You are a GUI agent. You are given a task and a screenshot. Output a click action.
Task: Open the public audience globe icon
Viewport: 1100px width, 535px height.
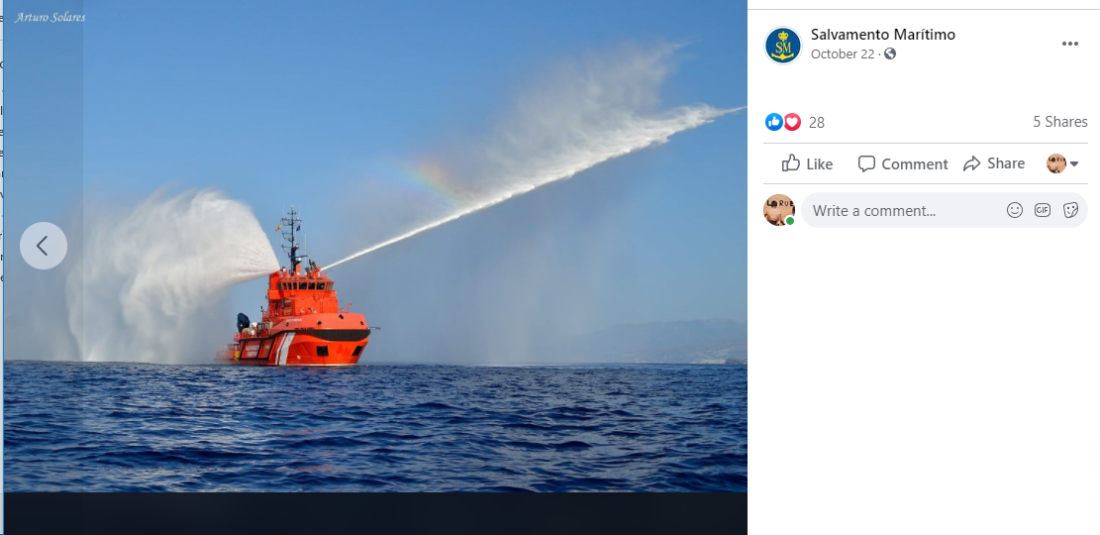pos(890,54)
